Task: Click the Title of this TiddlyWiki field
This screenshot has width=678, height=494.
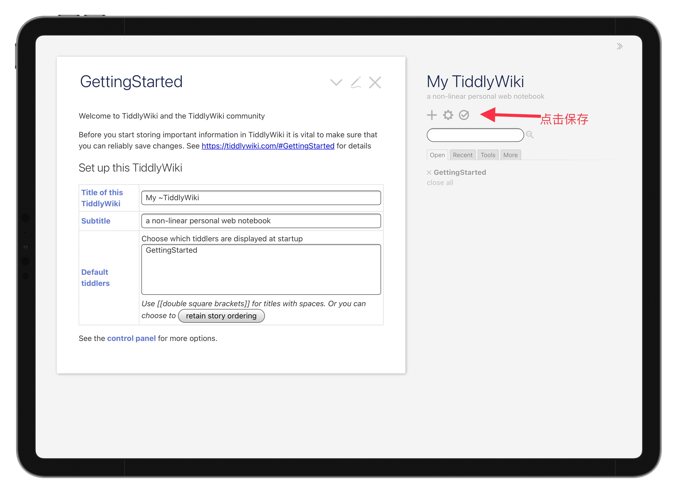Action: click(x=261, y=198)
